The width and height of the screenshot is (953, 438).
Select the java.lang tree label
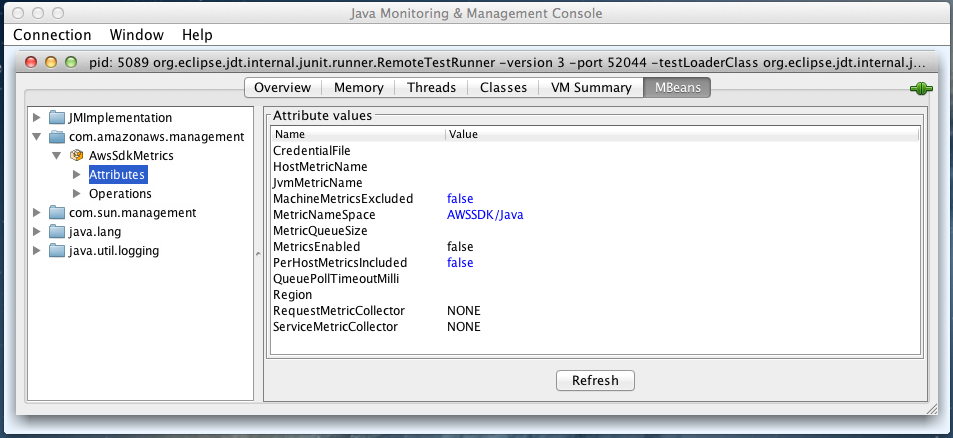[x=95, y=231]
